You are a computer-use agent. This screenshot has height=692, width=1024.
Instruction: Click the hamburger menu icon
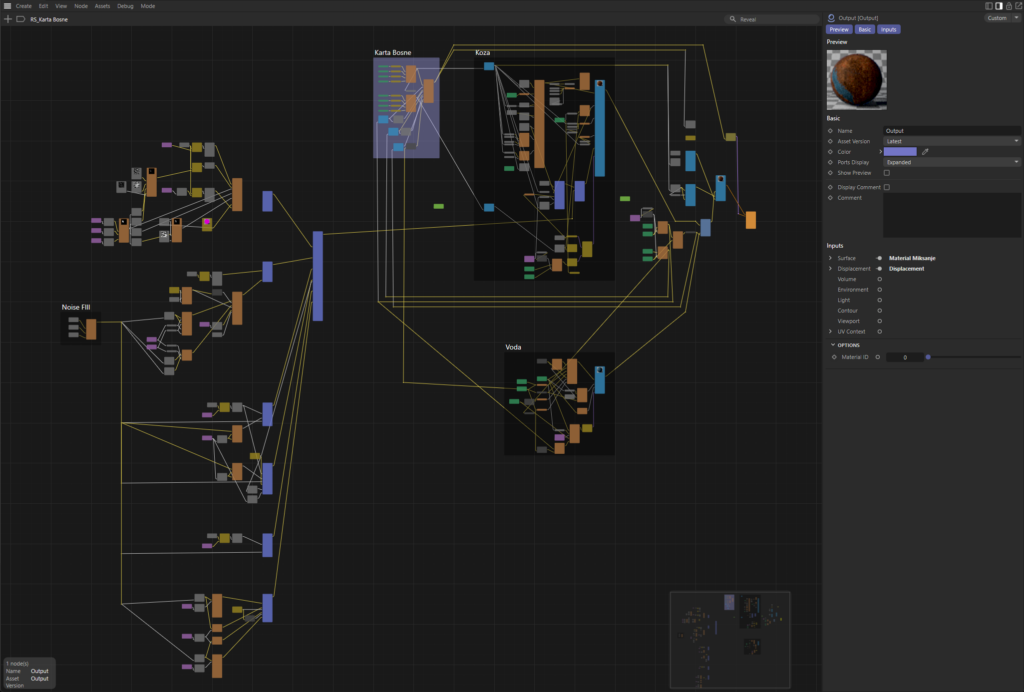pyautogui.click(x=7, y=6)
